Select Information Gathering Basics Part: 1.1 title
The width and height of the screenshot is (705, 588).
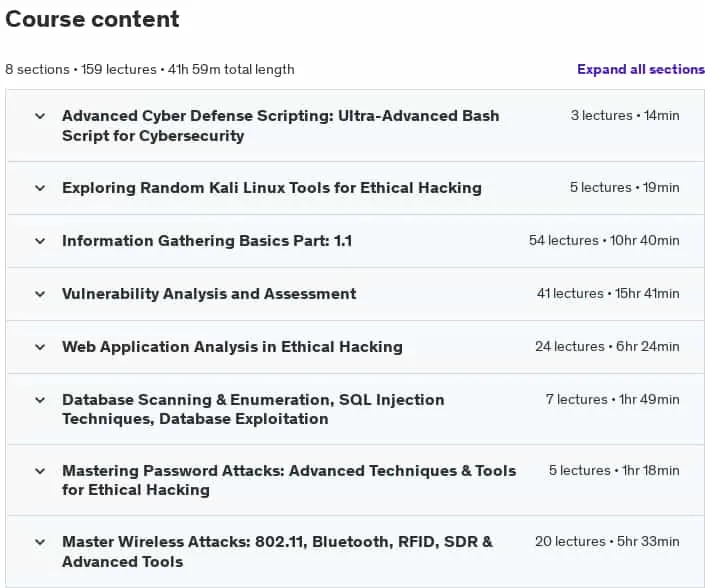pyautogui.click(x=207, y=241)
